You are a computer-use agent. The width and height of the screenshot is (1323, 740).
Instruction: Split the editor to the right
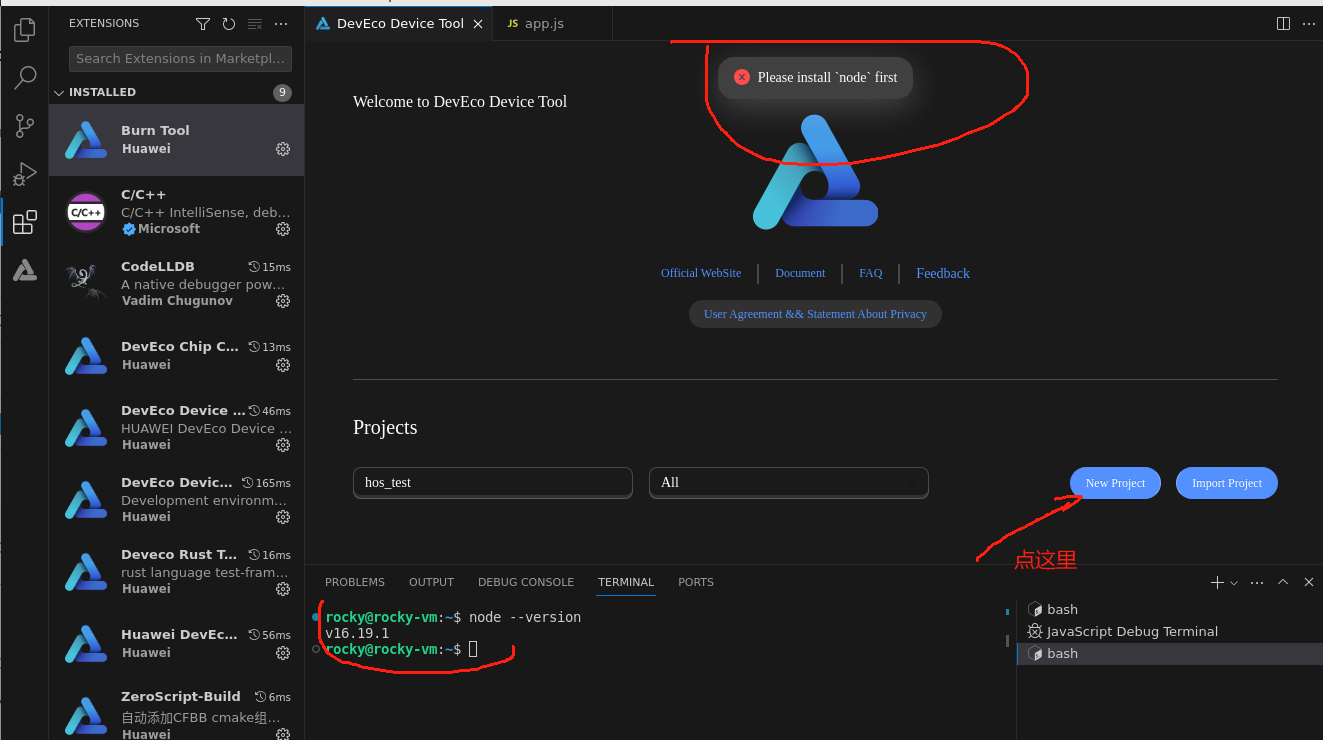coord(1283,24)
